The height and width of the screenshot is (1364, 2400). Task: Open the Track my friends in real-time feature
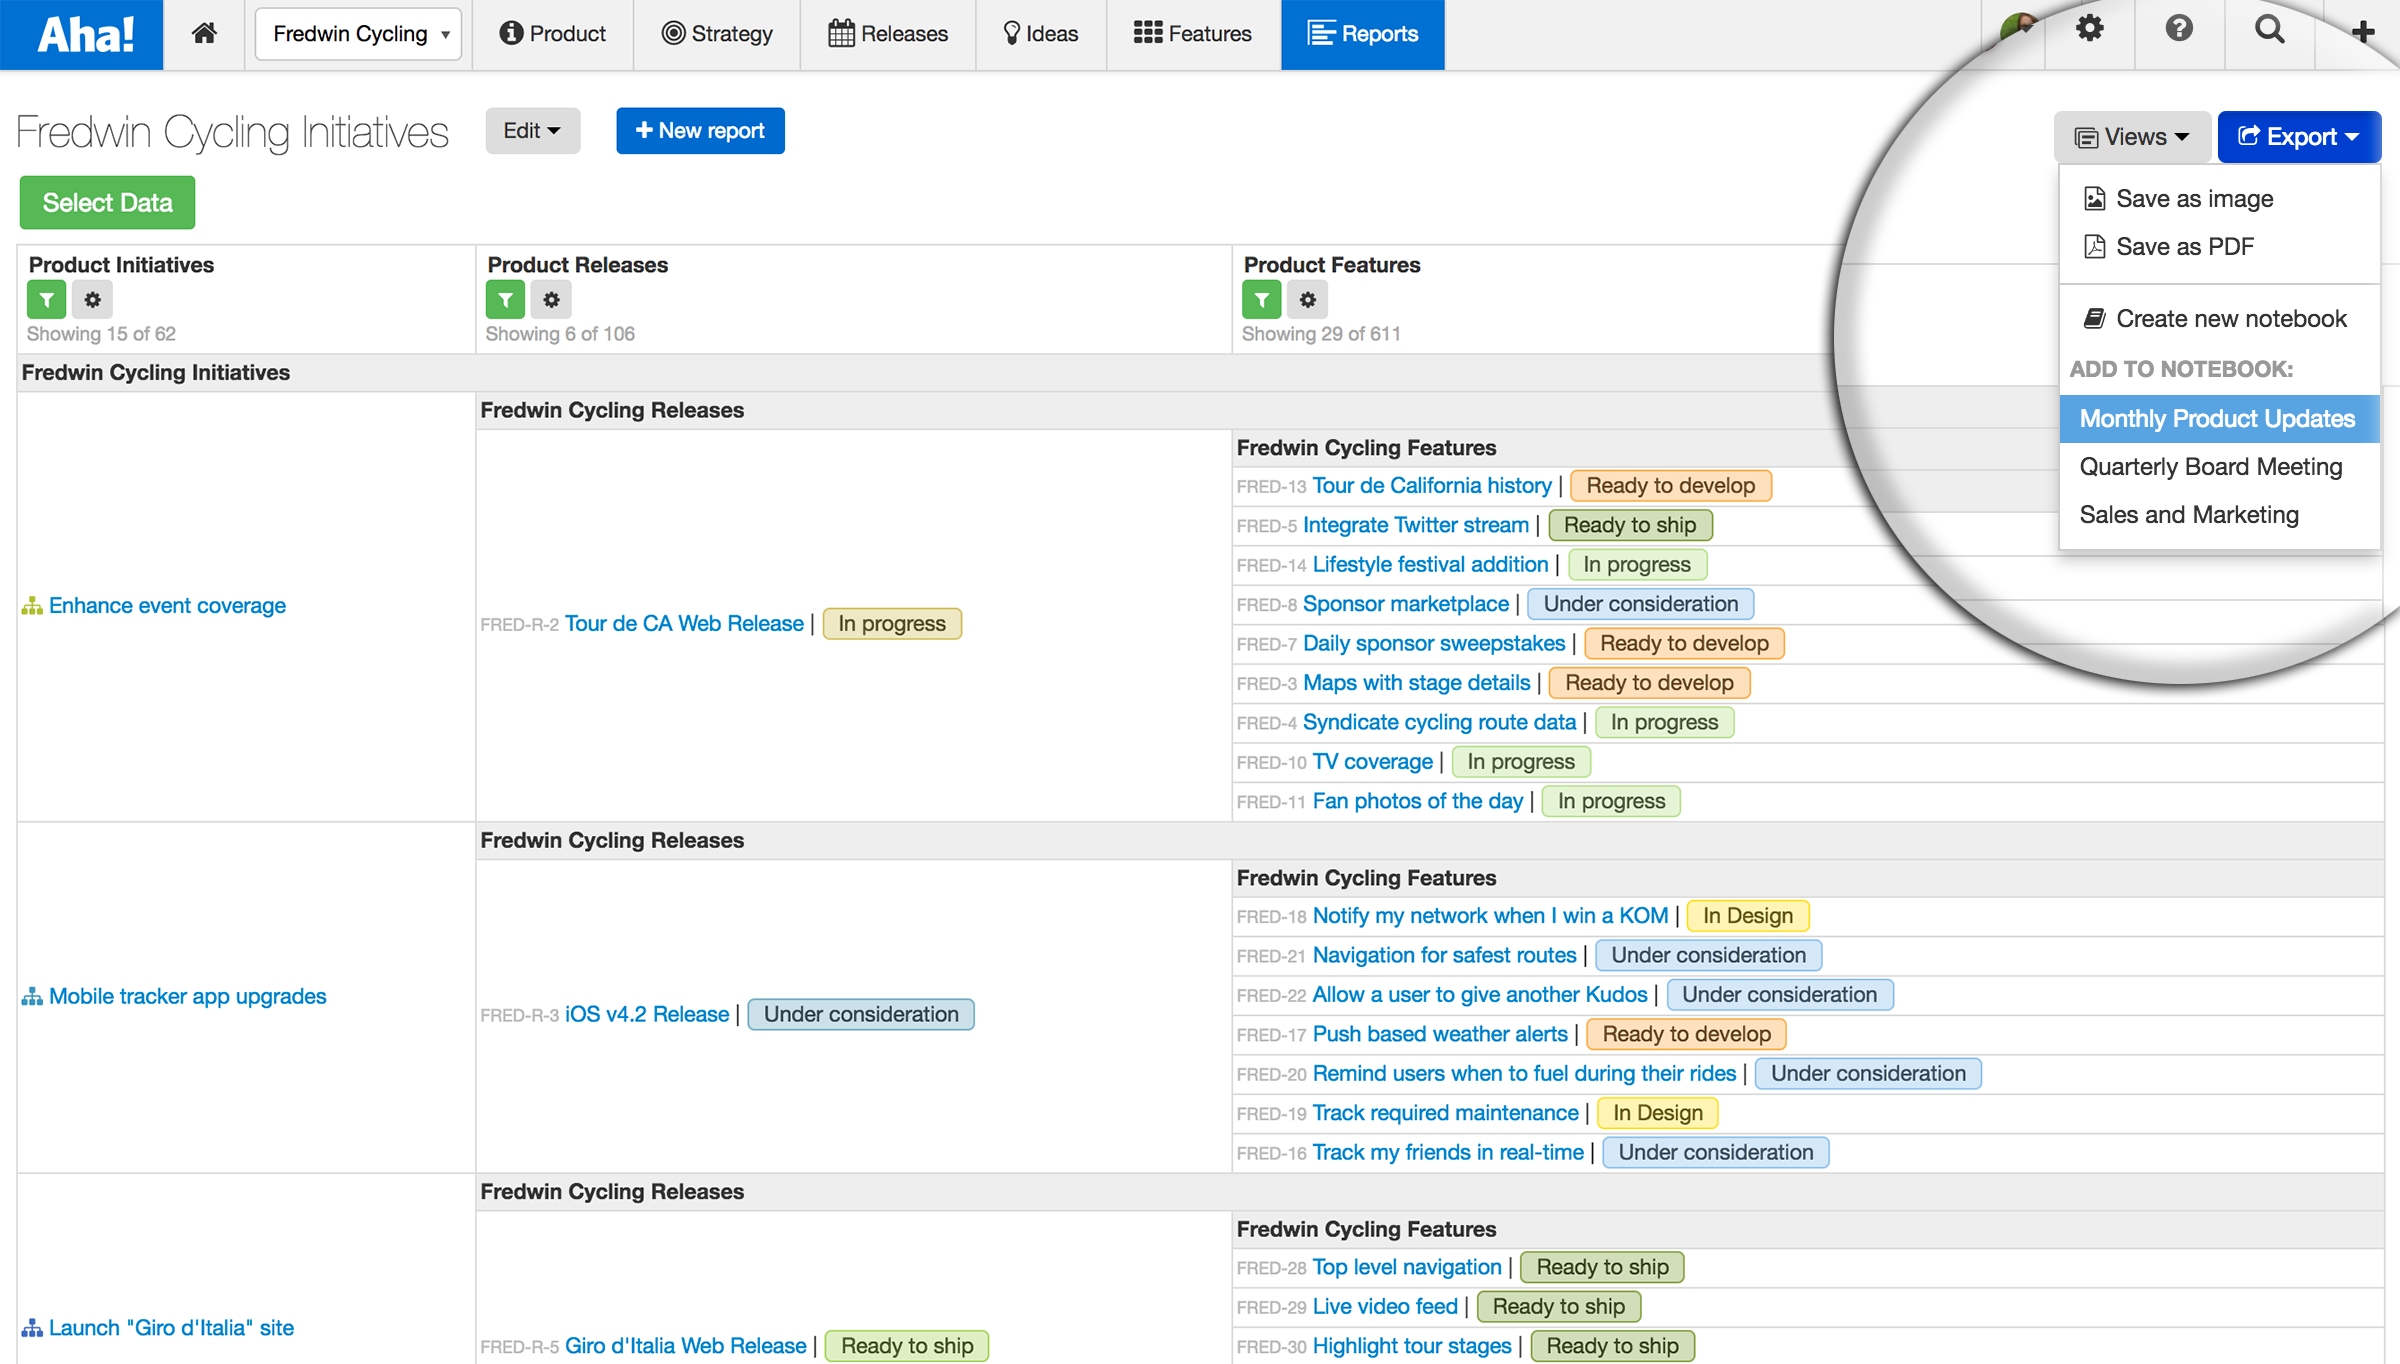[x=1448, y=1153]
